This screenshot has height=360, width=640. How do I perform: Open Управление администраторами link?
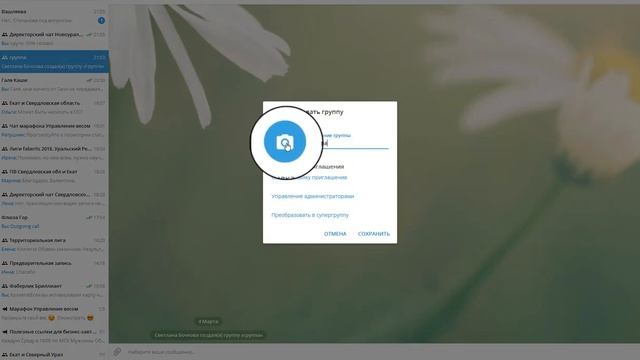[x=313, y=196]
